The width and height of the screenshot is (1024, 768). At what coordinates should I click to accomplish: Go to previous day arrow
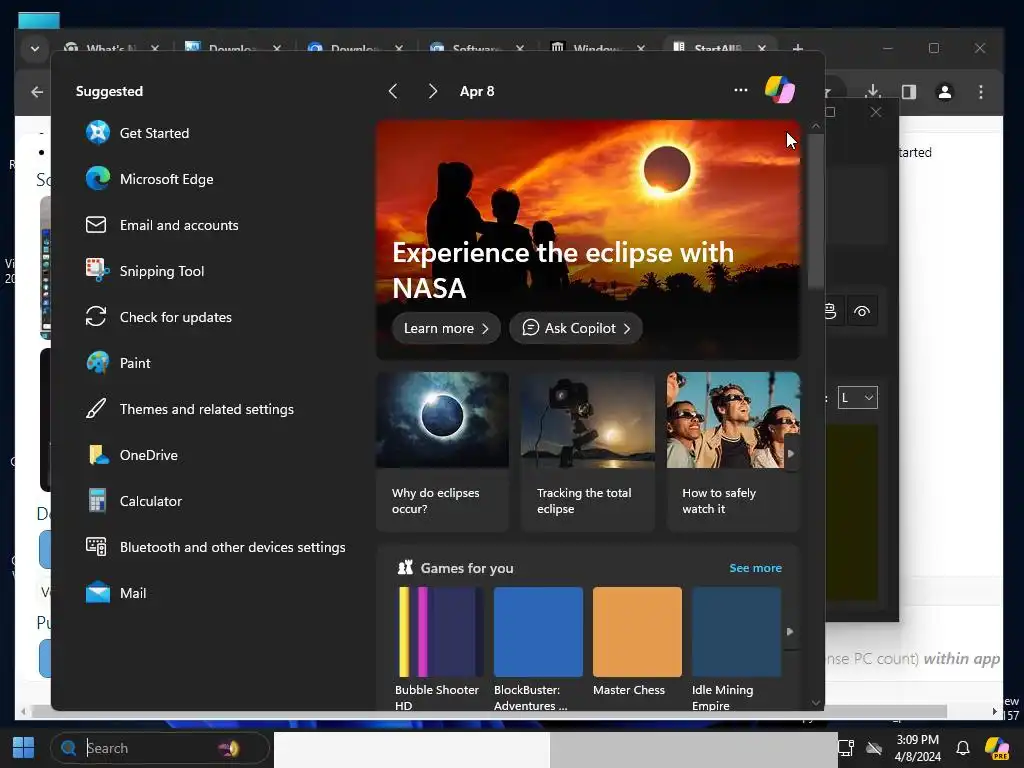click(x=393, y=91)
